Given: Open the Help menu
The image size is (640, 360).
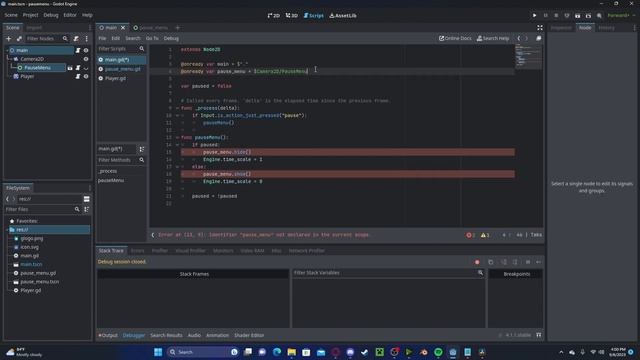Looking at the screenshot, I should (87, 15).
